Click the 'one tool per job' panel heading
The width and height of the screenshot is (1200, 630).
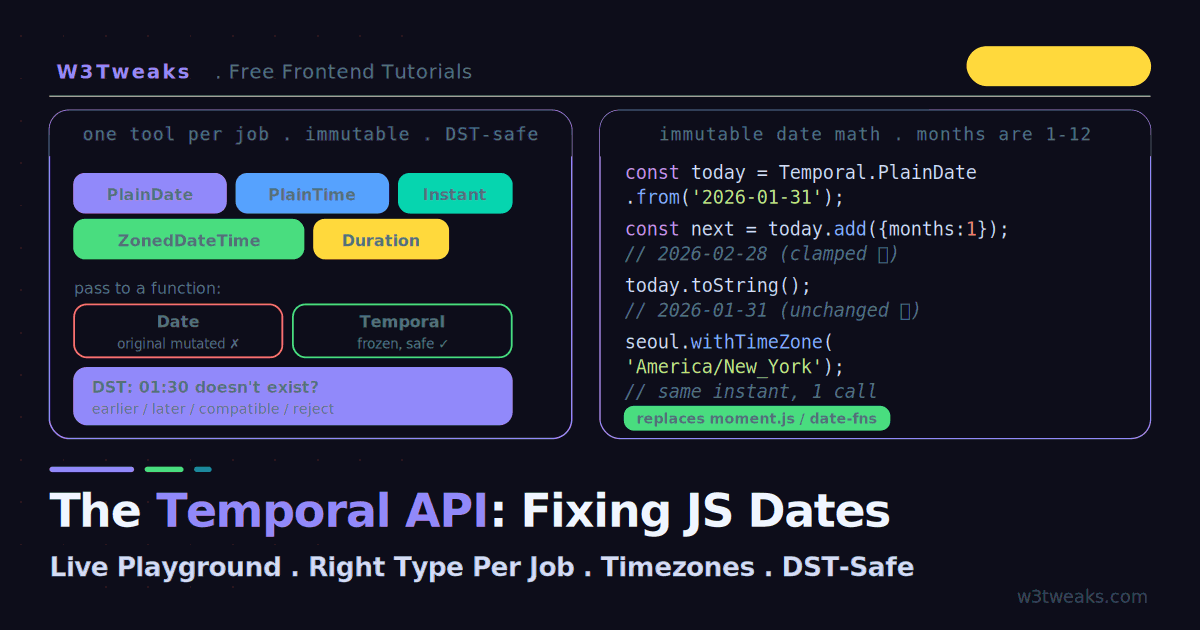[310, 134]
